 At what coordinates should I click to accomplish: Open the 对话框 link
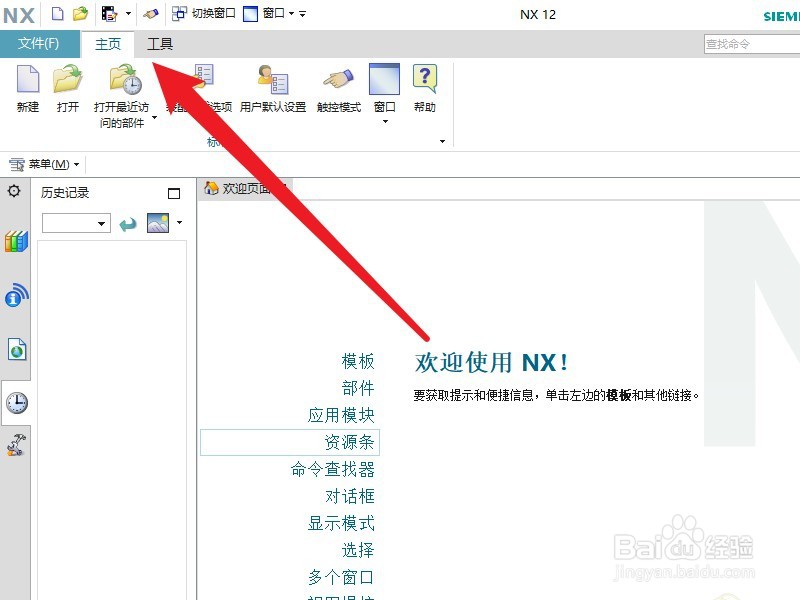[350, 496]
